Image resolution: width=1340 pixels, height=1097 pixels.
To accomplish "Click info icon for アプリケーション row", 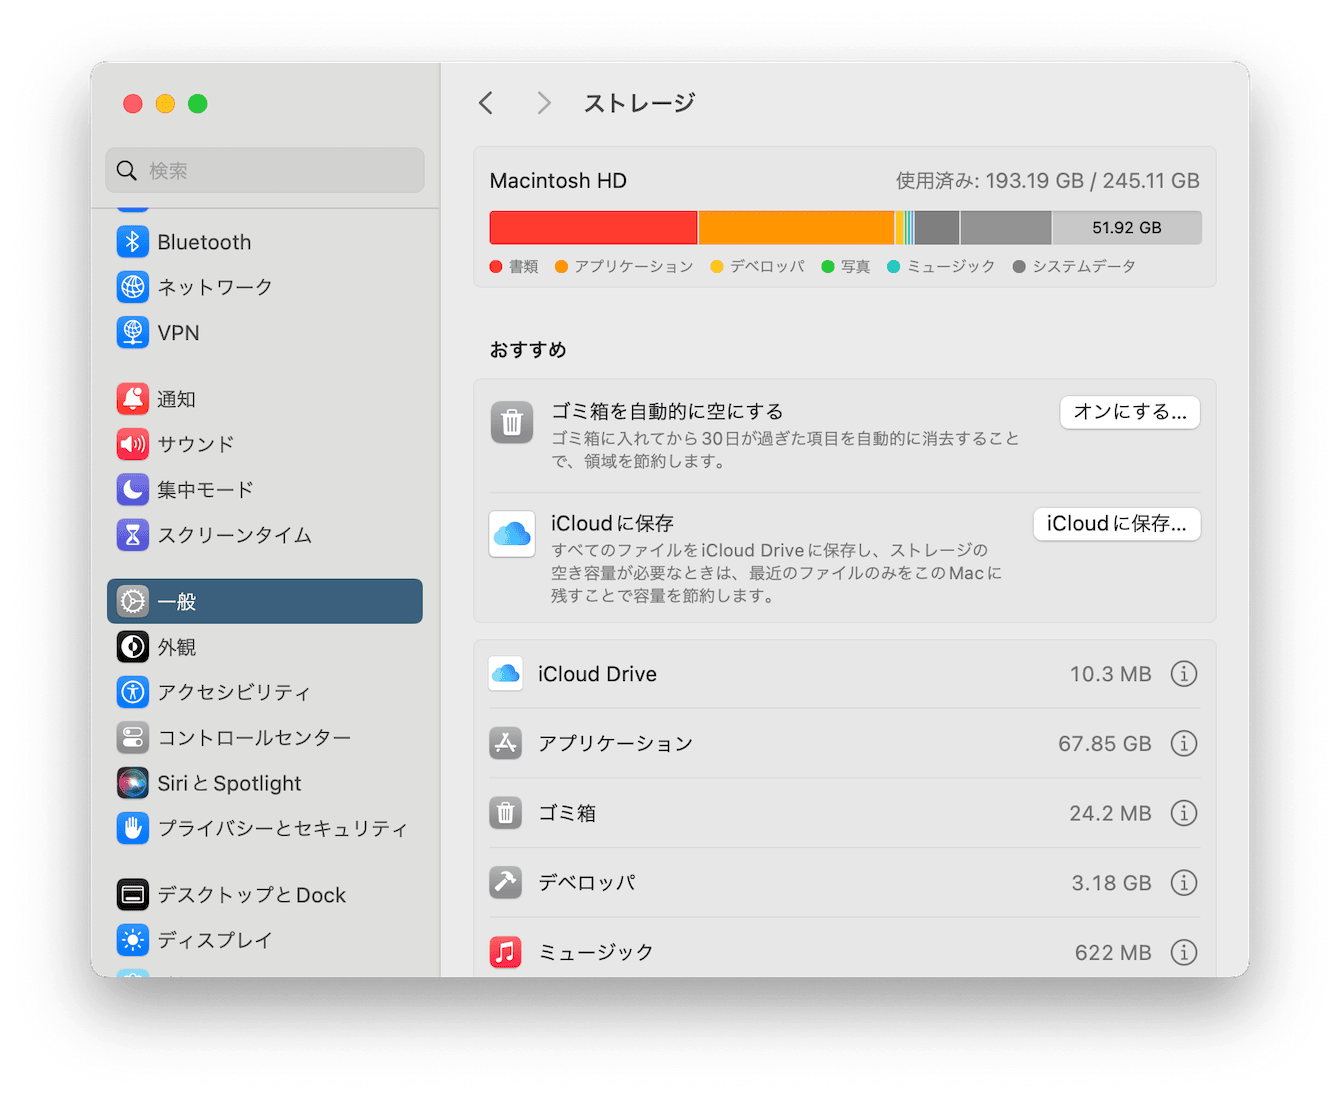I will tap(1184, 744).
